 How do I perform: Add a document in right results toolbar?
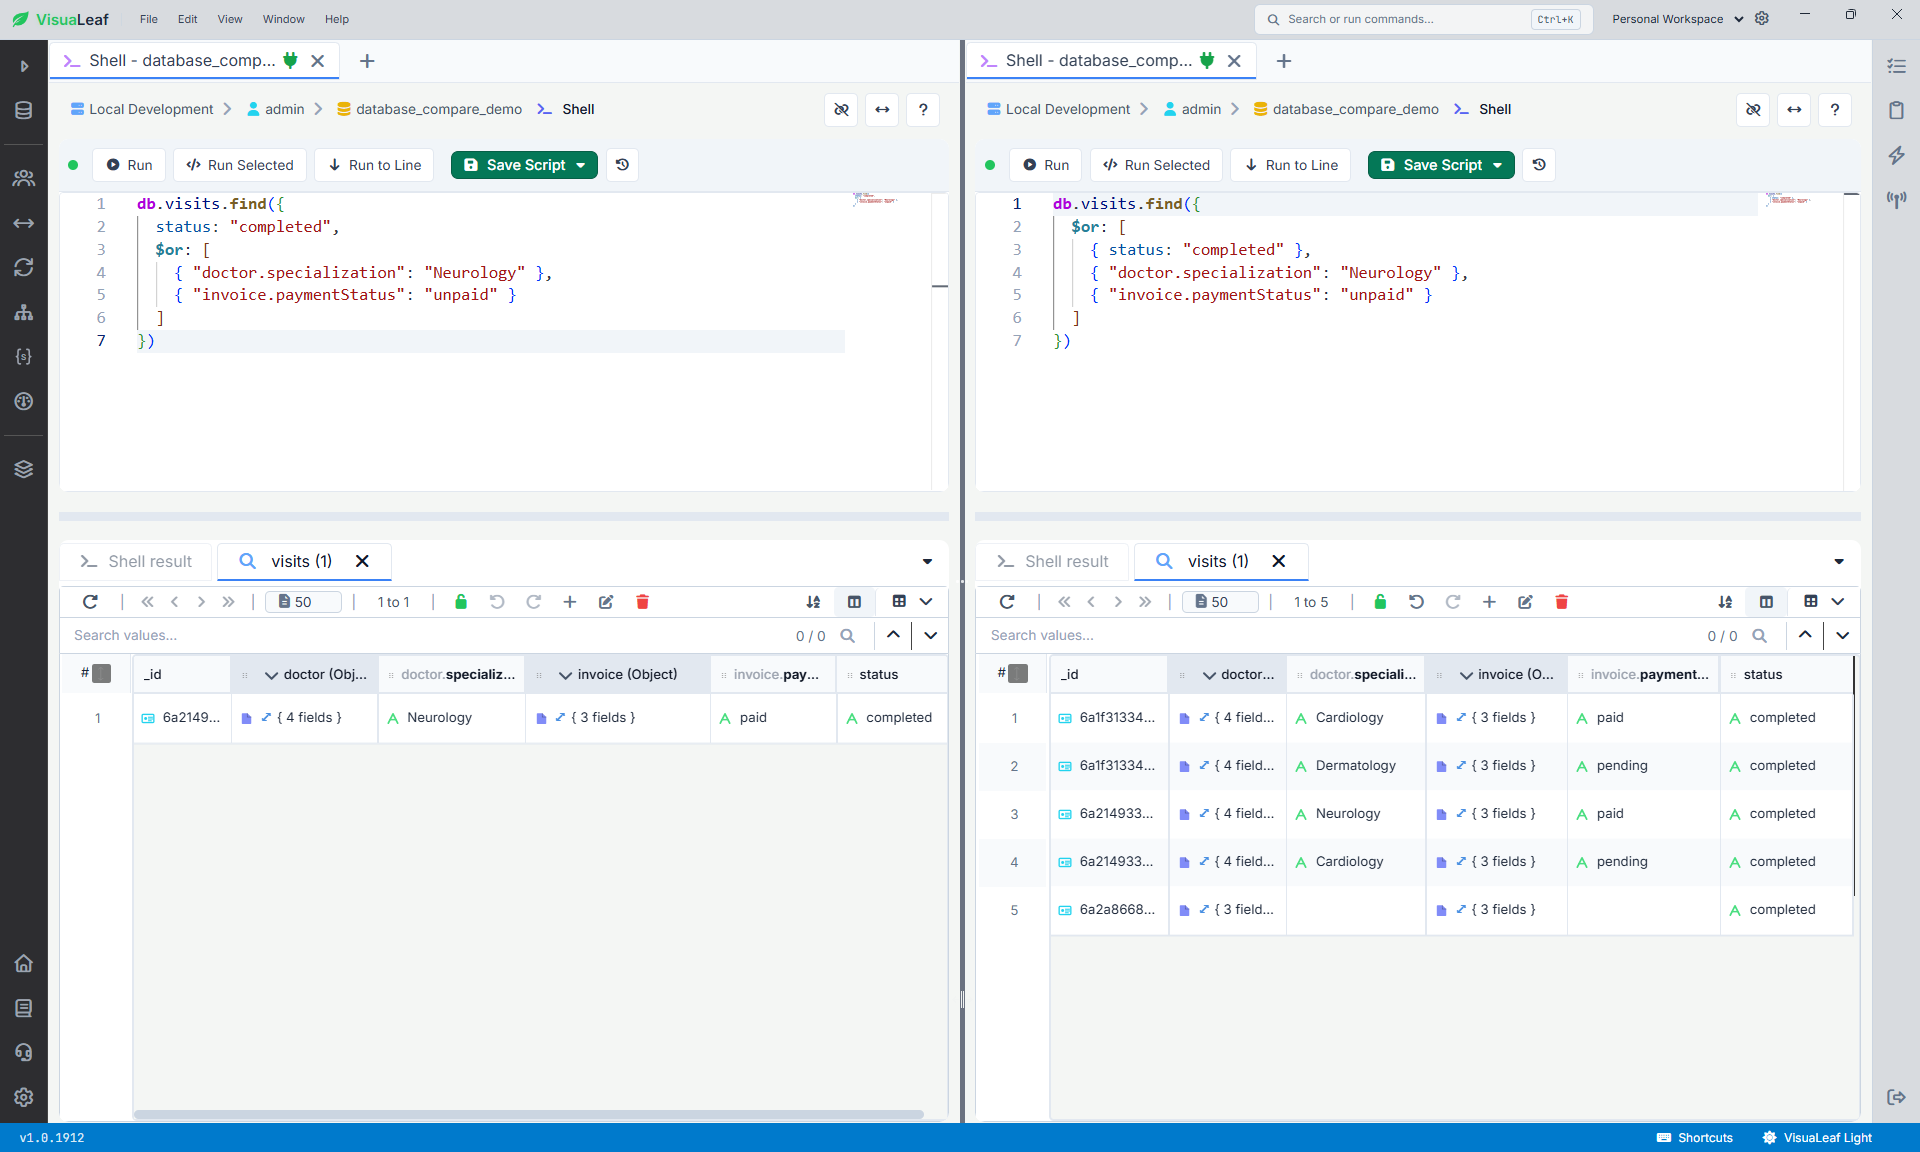[1489, 602]
